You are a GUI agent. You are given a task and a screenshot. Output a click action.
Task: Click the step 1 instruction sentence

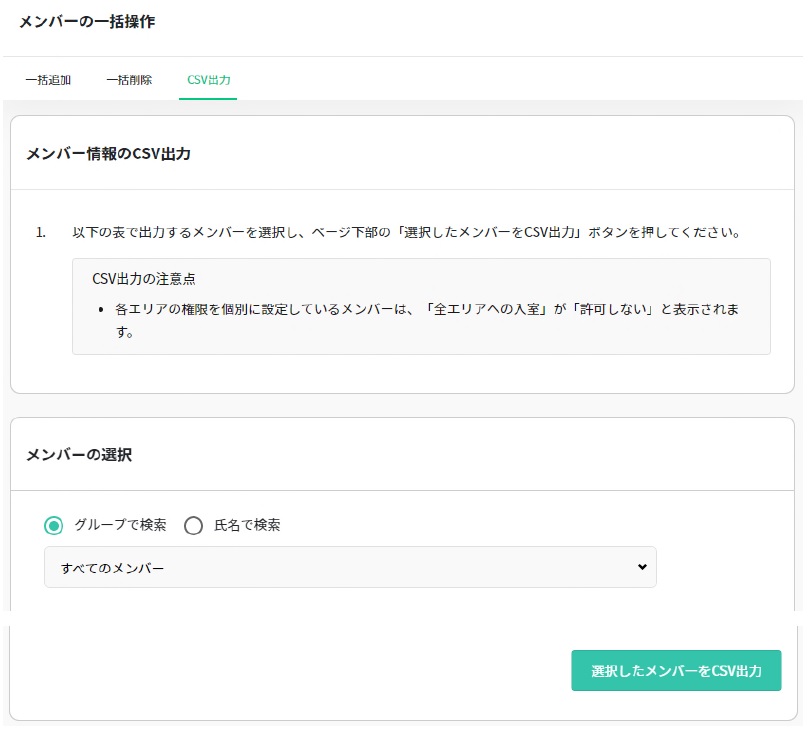coord(405,232)
